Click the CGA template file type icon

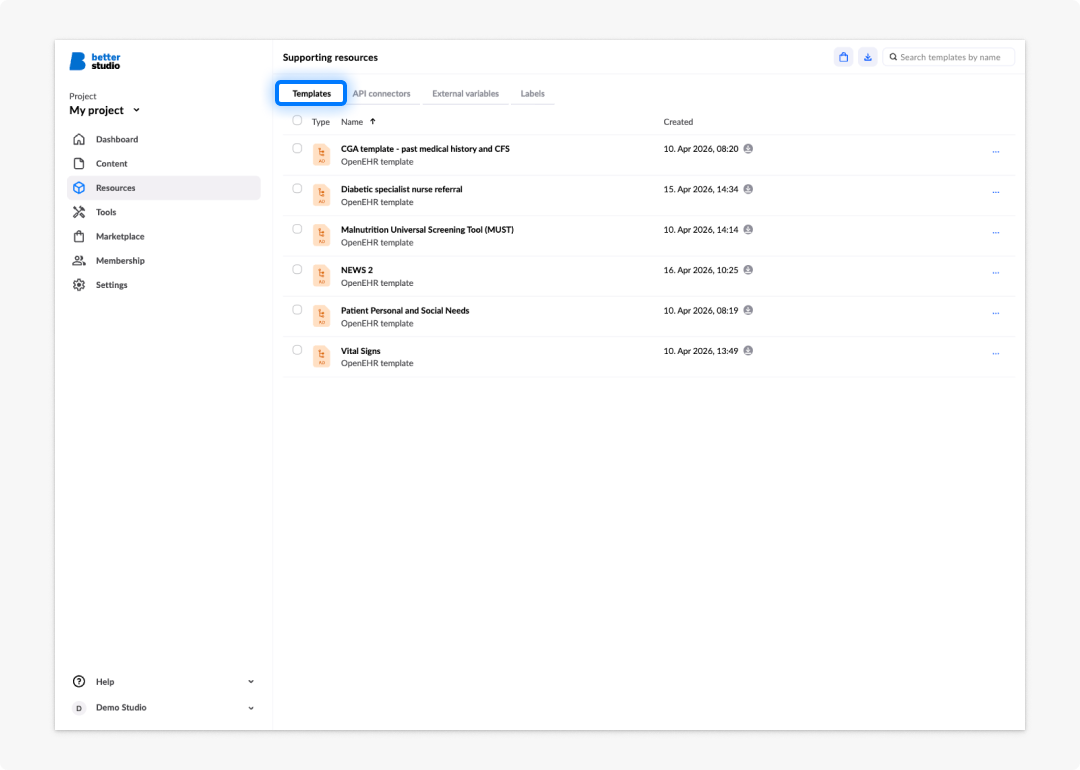pyautogui.click(x=322, y=155)
